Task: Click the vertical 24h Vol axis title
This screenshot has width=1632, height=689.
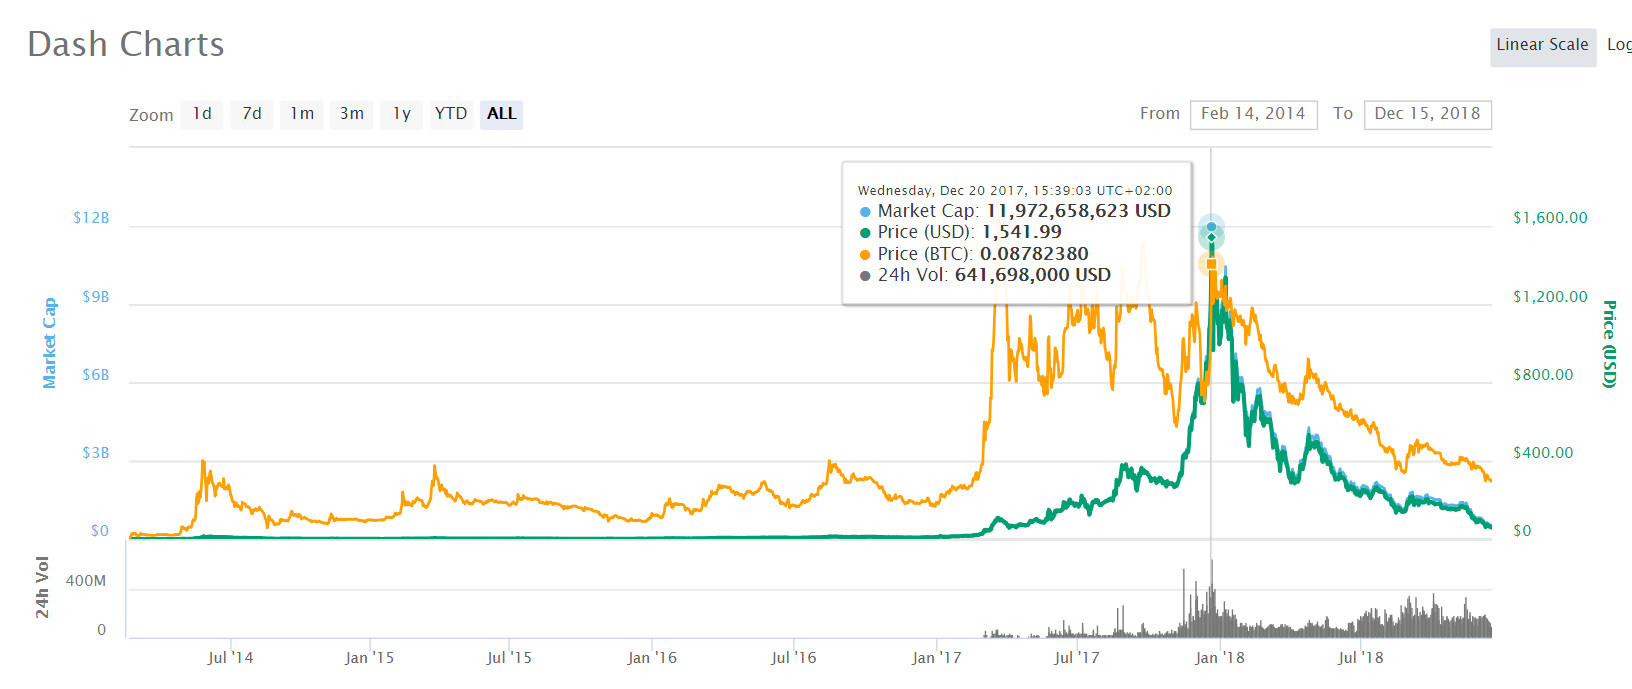Action: click(x=42, y=587)
